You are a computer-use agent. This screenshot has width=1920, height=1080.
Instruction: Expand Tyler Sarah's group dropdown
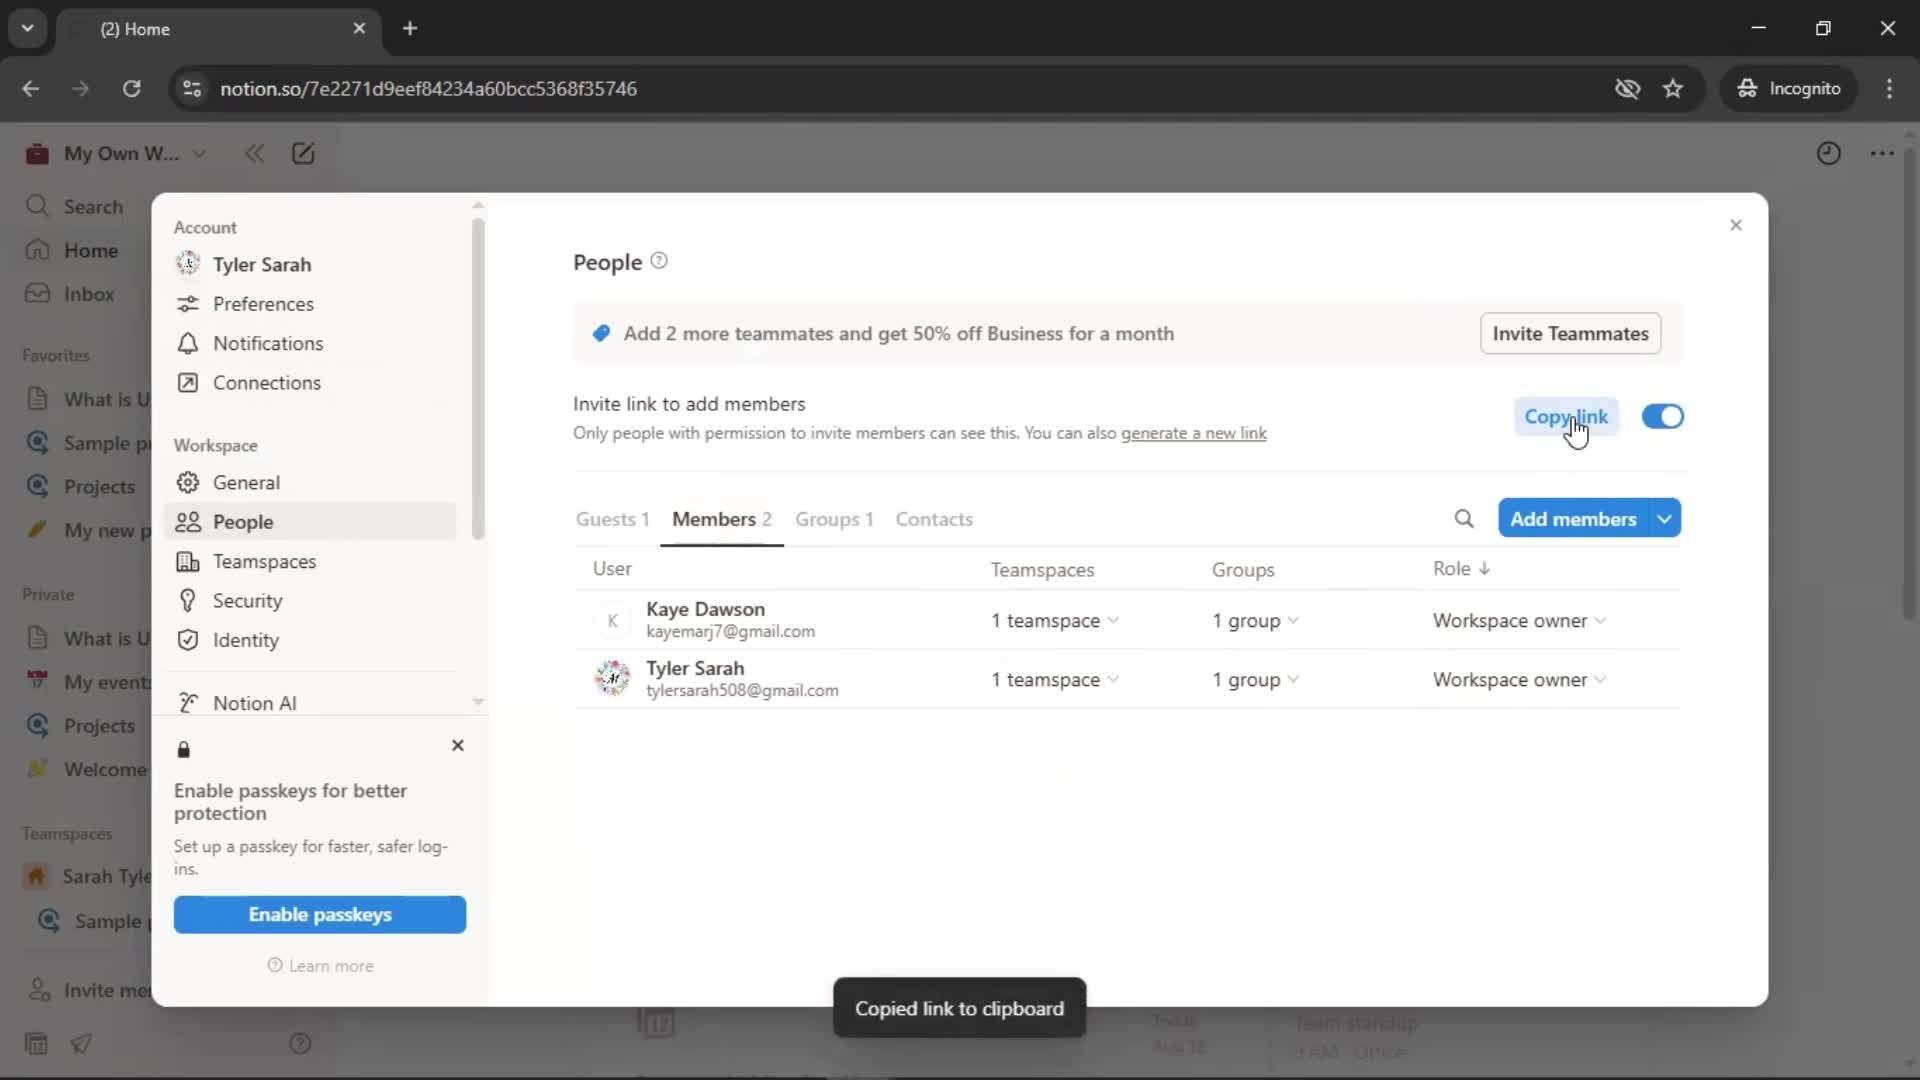[x=1255, y=679]
